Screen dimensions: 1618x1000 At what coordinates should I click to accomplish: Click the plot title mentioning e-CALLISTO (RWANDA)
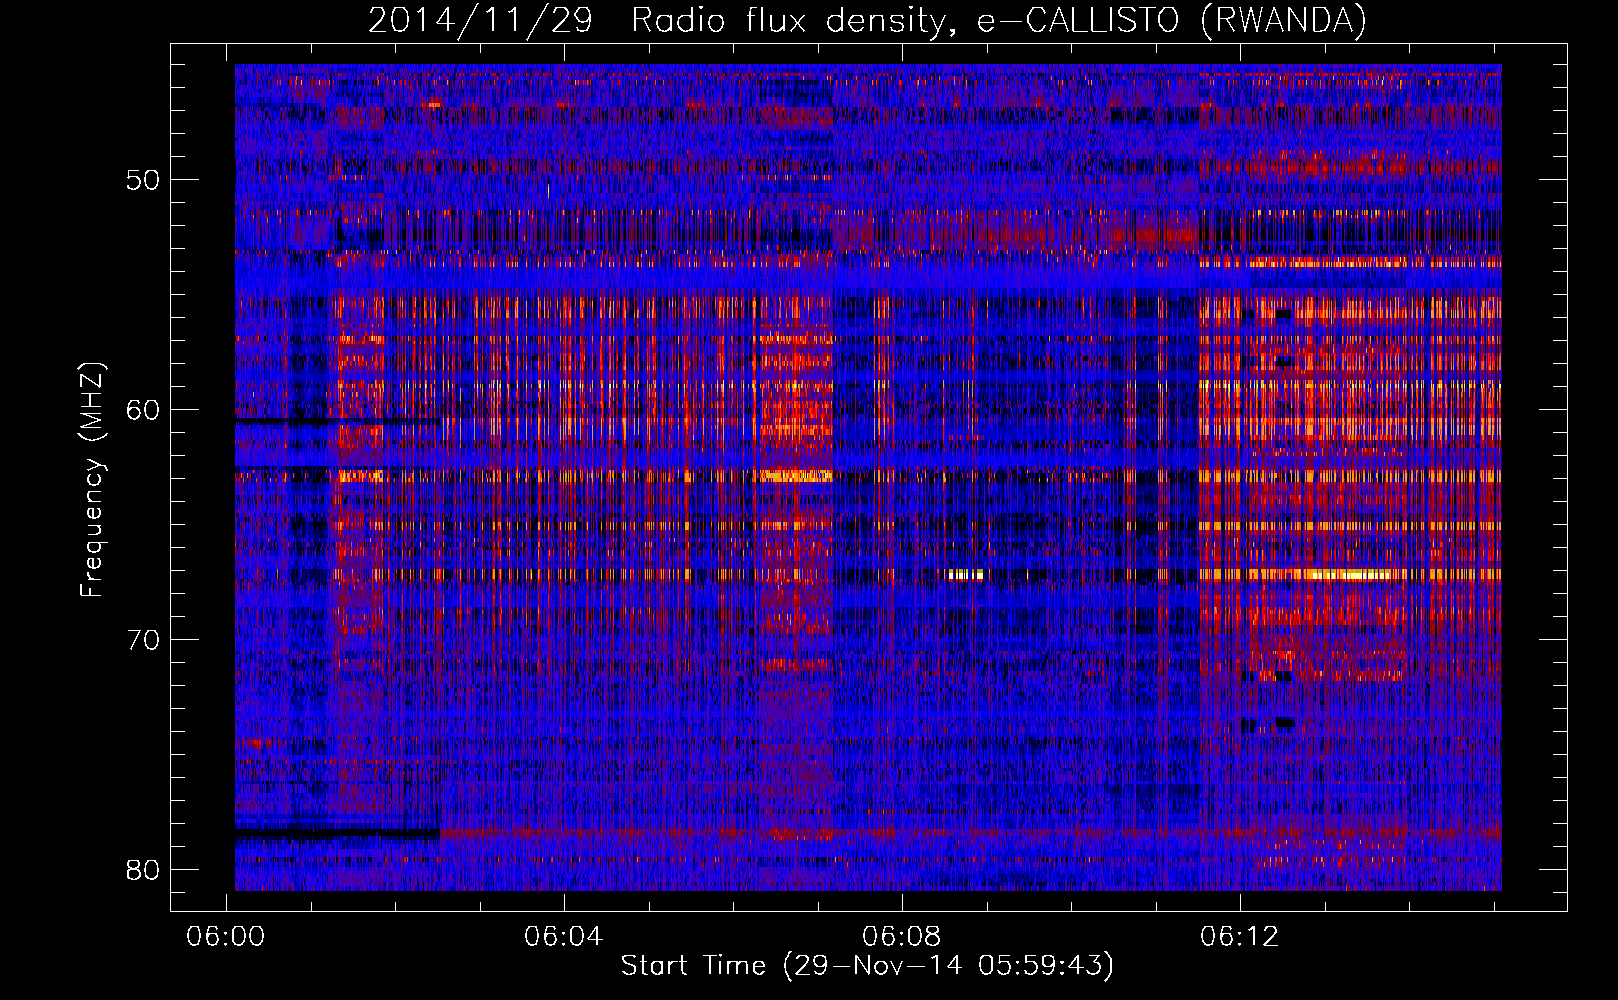click(x=867, y=20)
